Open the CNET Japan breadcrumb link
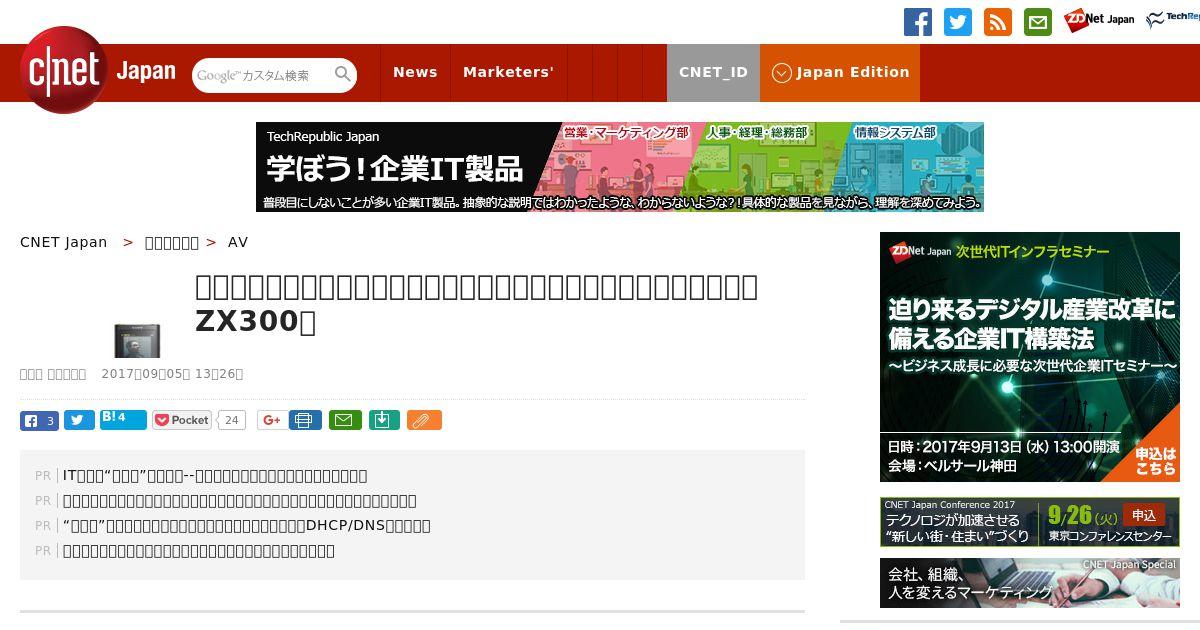Screen dimensions: 1200x630 64,242
